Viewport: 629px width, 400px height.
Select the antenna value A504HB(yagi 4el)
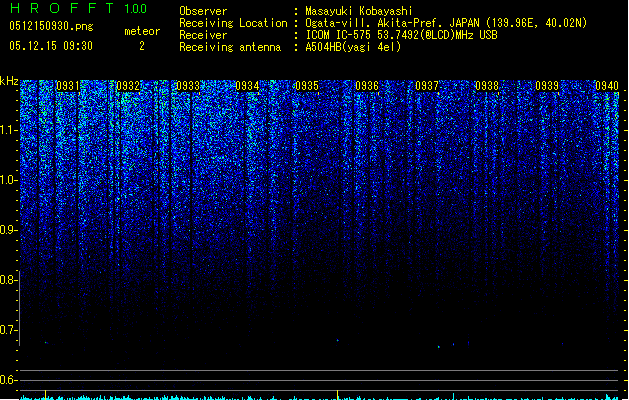point(353,47)
